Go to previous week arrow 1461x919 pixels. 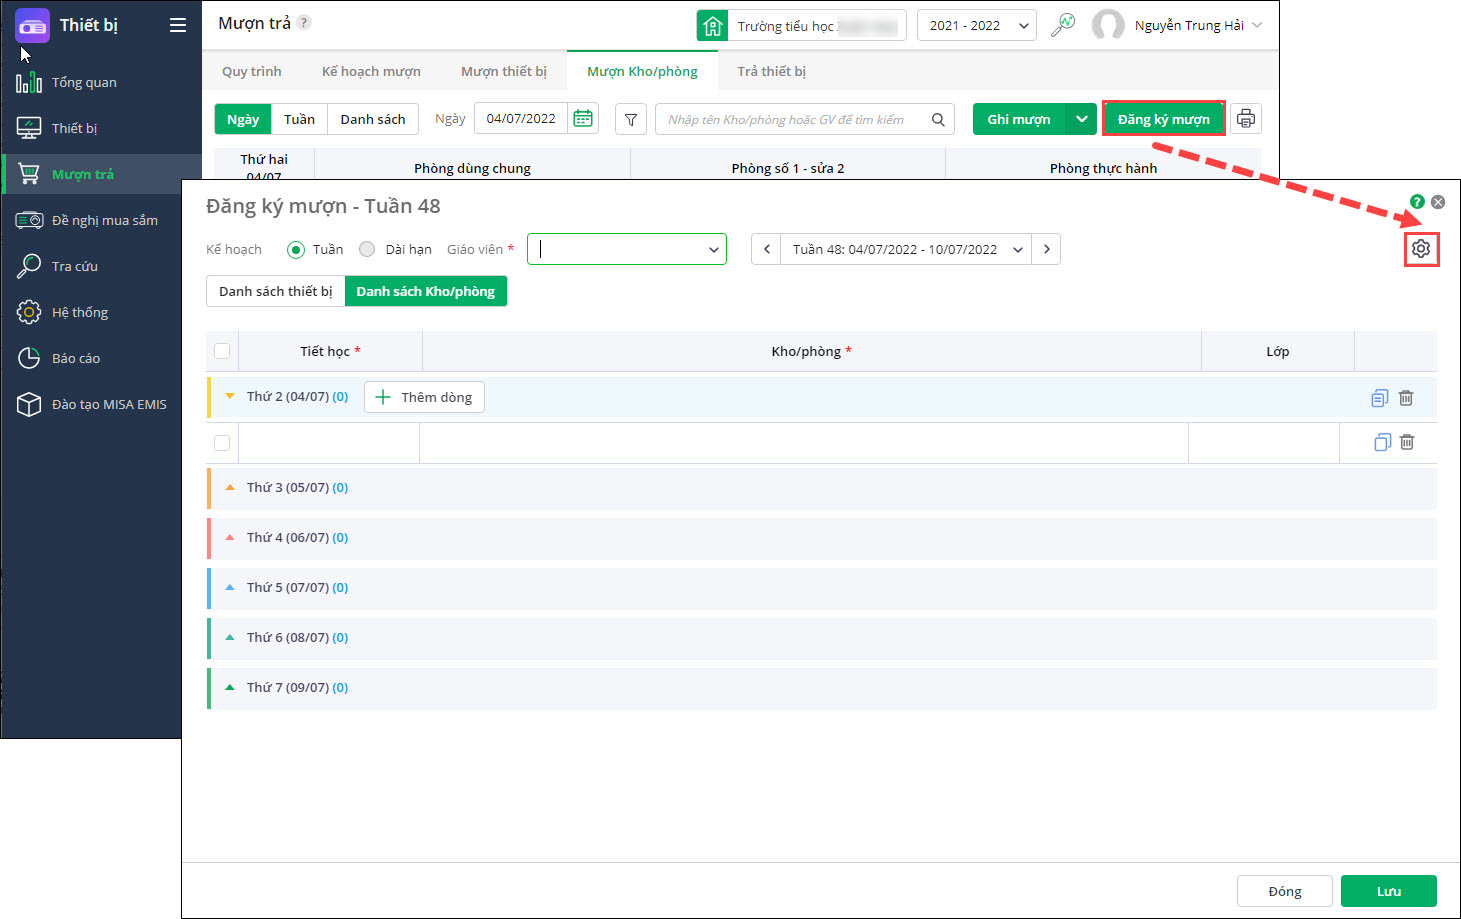[767, 249]
